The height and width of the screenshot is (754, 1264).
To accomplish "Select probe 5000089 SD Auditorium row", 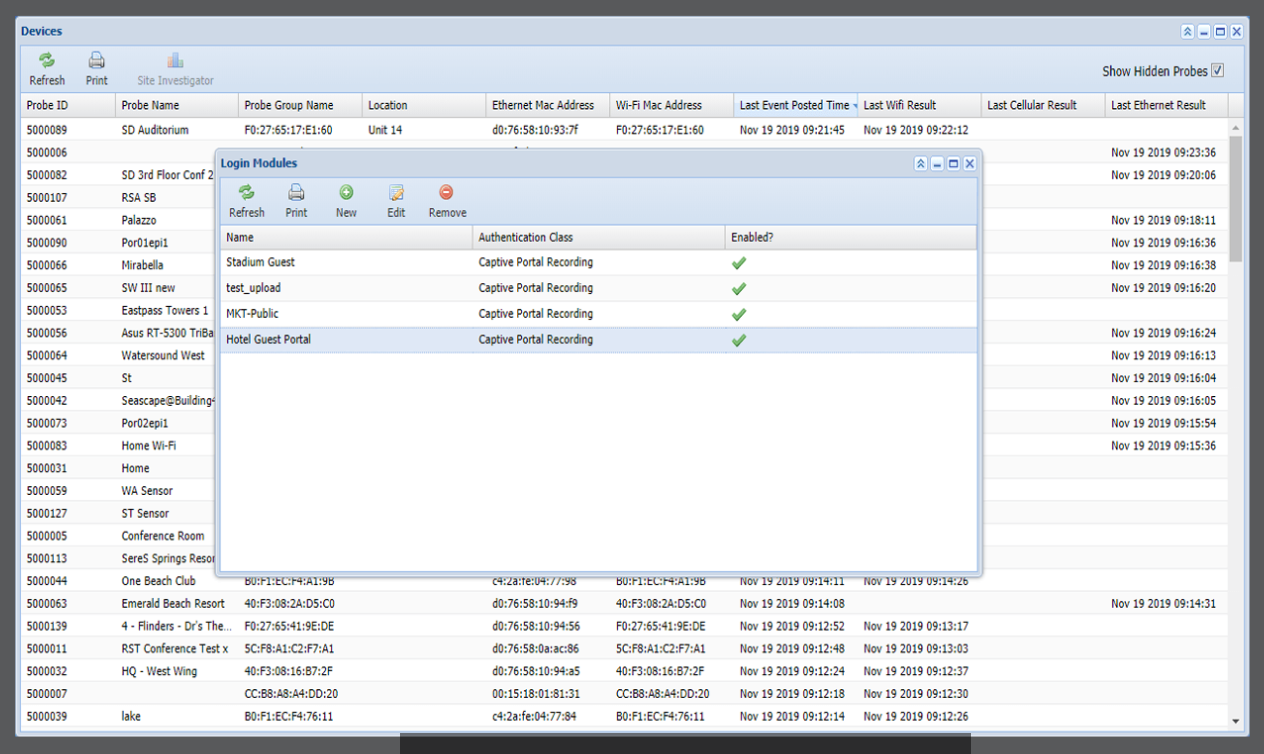I will coord(624,130).
